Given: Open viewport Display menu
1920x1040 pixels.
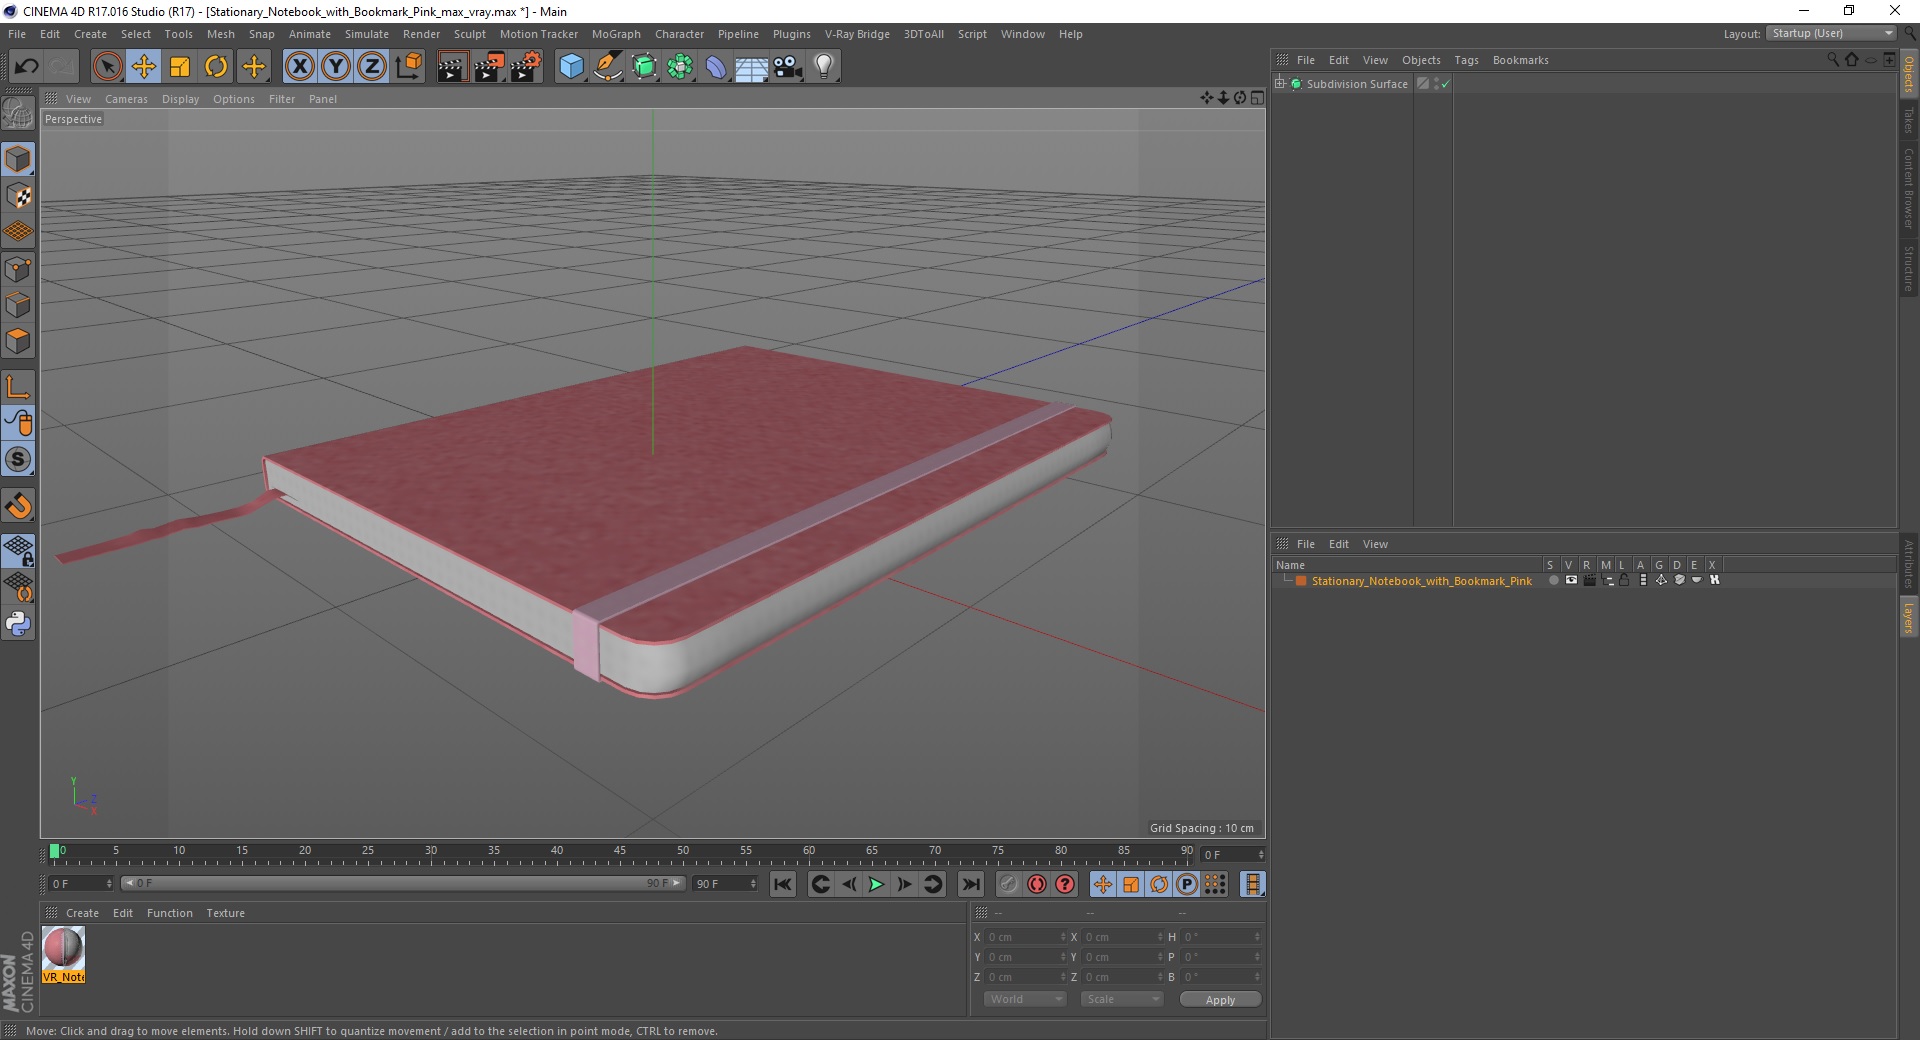Looking at the screenshot, I should pos(180,99).
